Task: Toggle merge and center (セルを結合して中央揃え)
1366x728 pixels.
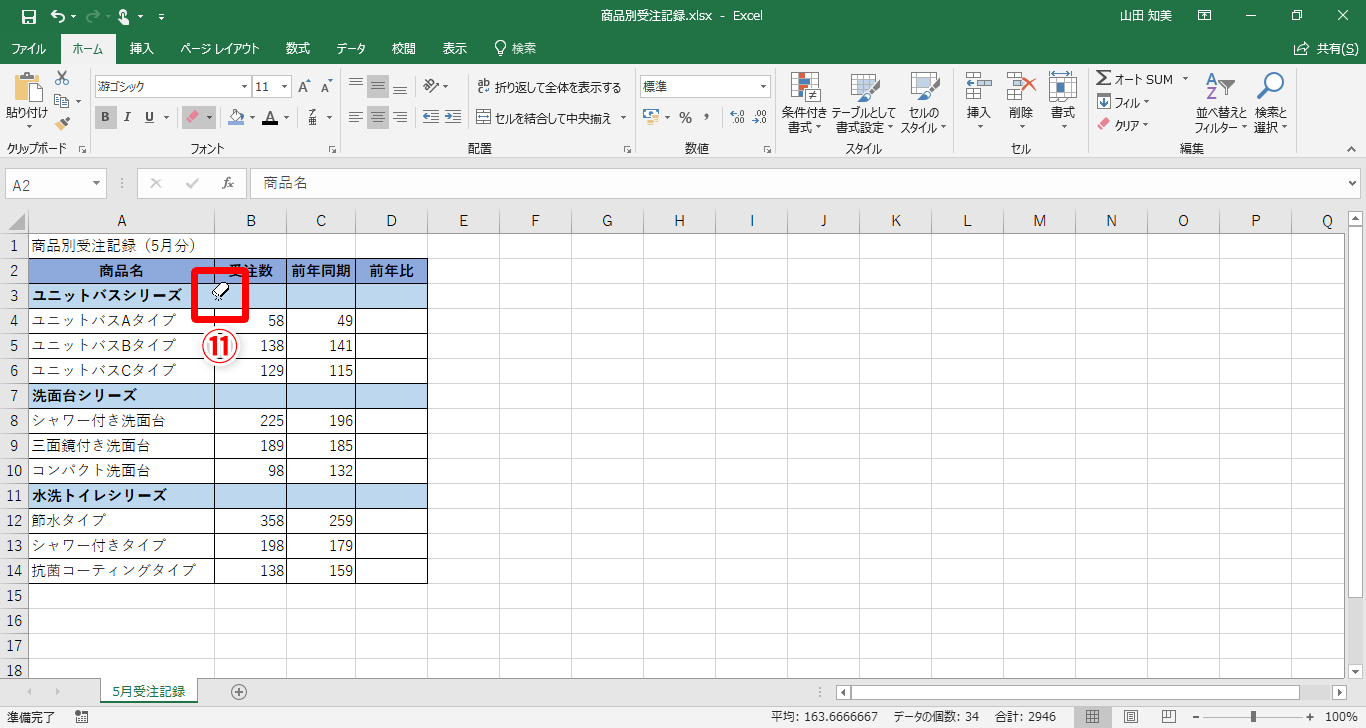Action: pos(545,118)
